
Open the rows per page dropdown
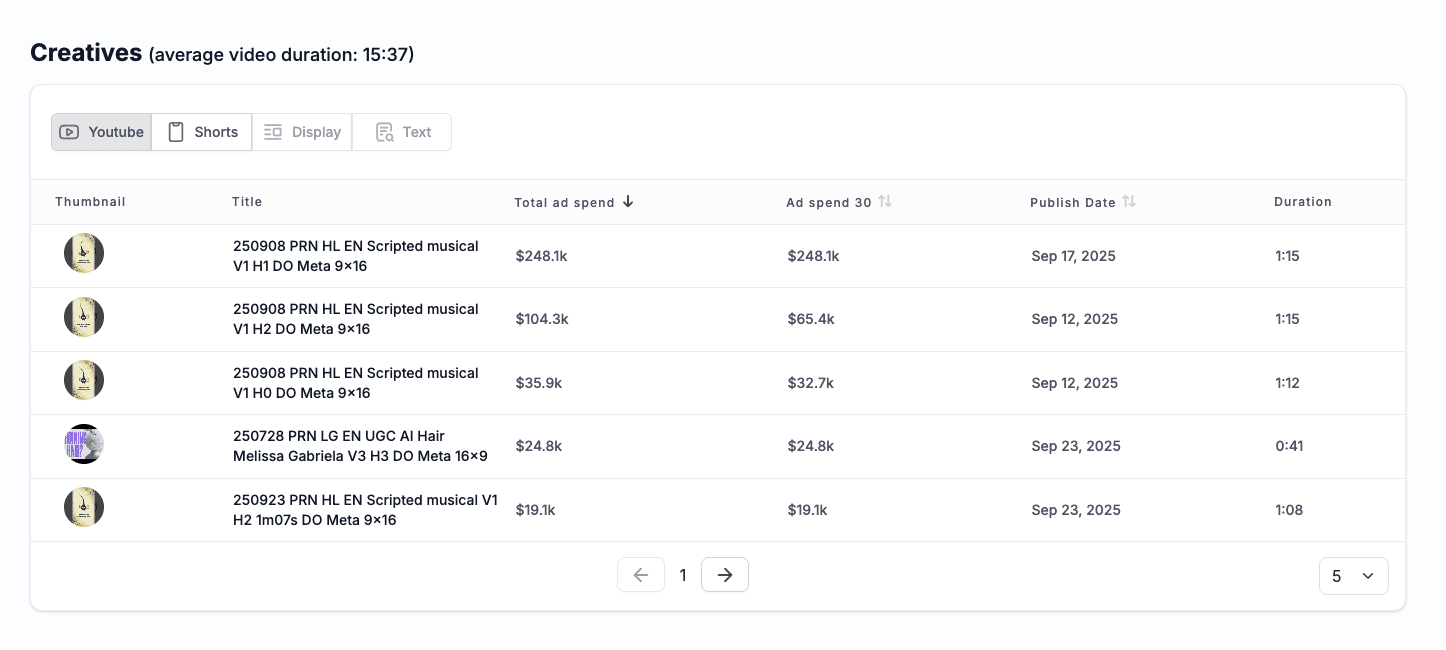1353,576
